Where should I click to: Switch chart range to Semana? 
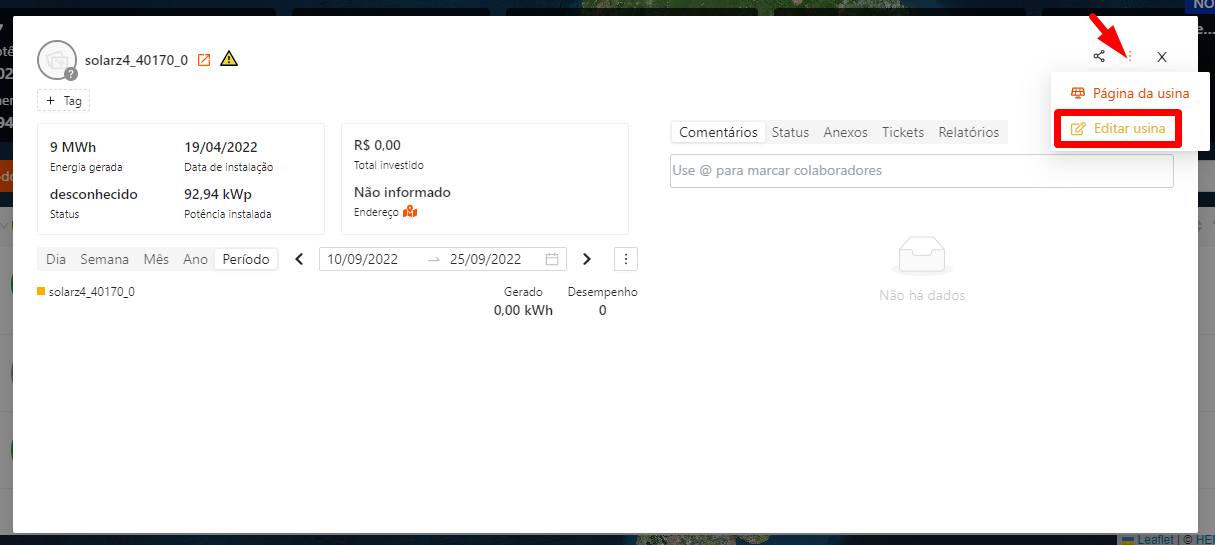click(x=105, y=259)
